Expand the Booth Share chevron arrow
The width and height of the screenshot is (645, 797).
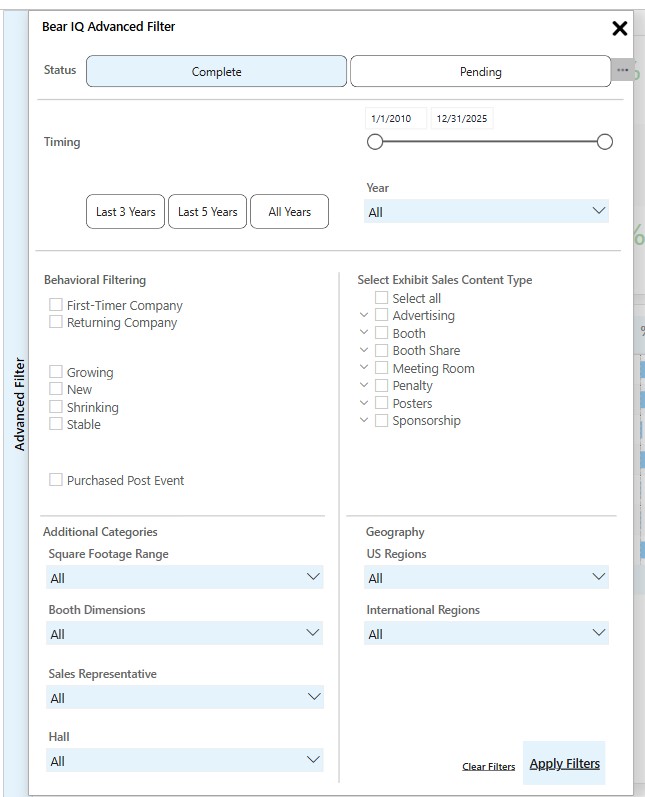click(364, 351)
